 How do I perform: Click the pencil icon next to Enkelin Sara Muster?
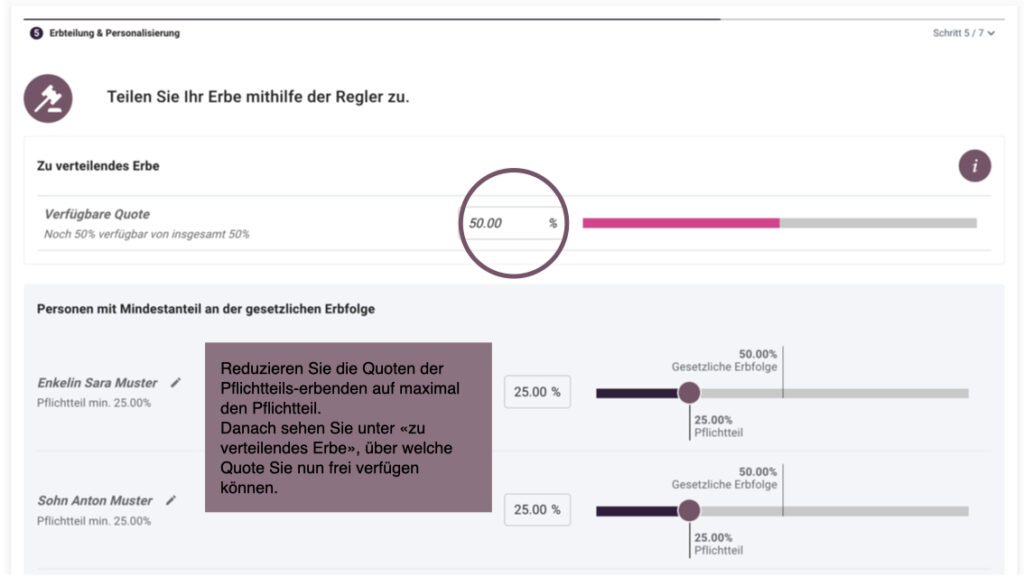(176, 382)
